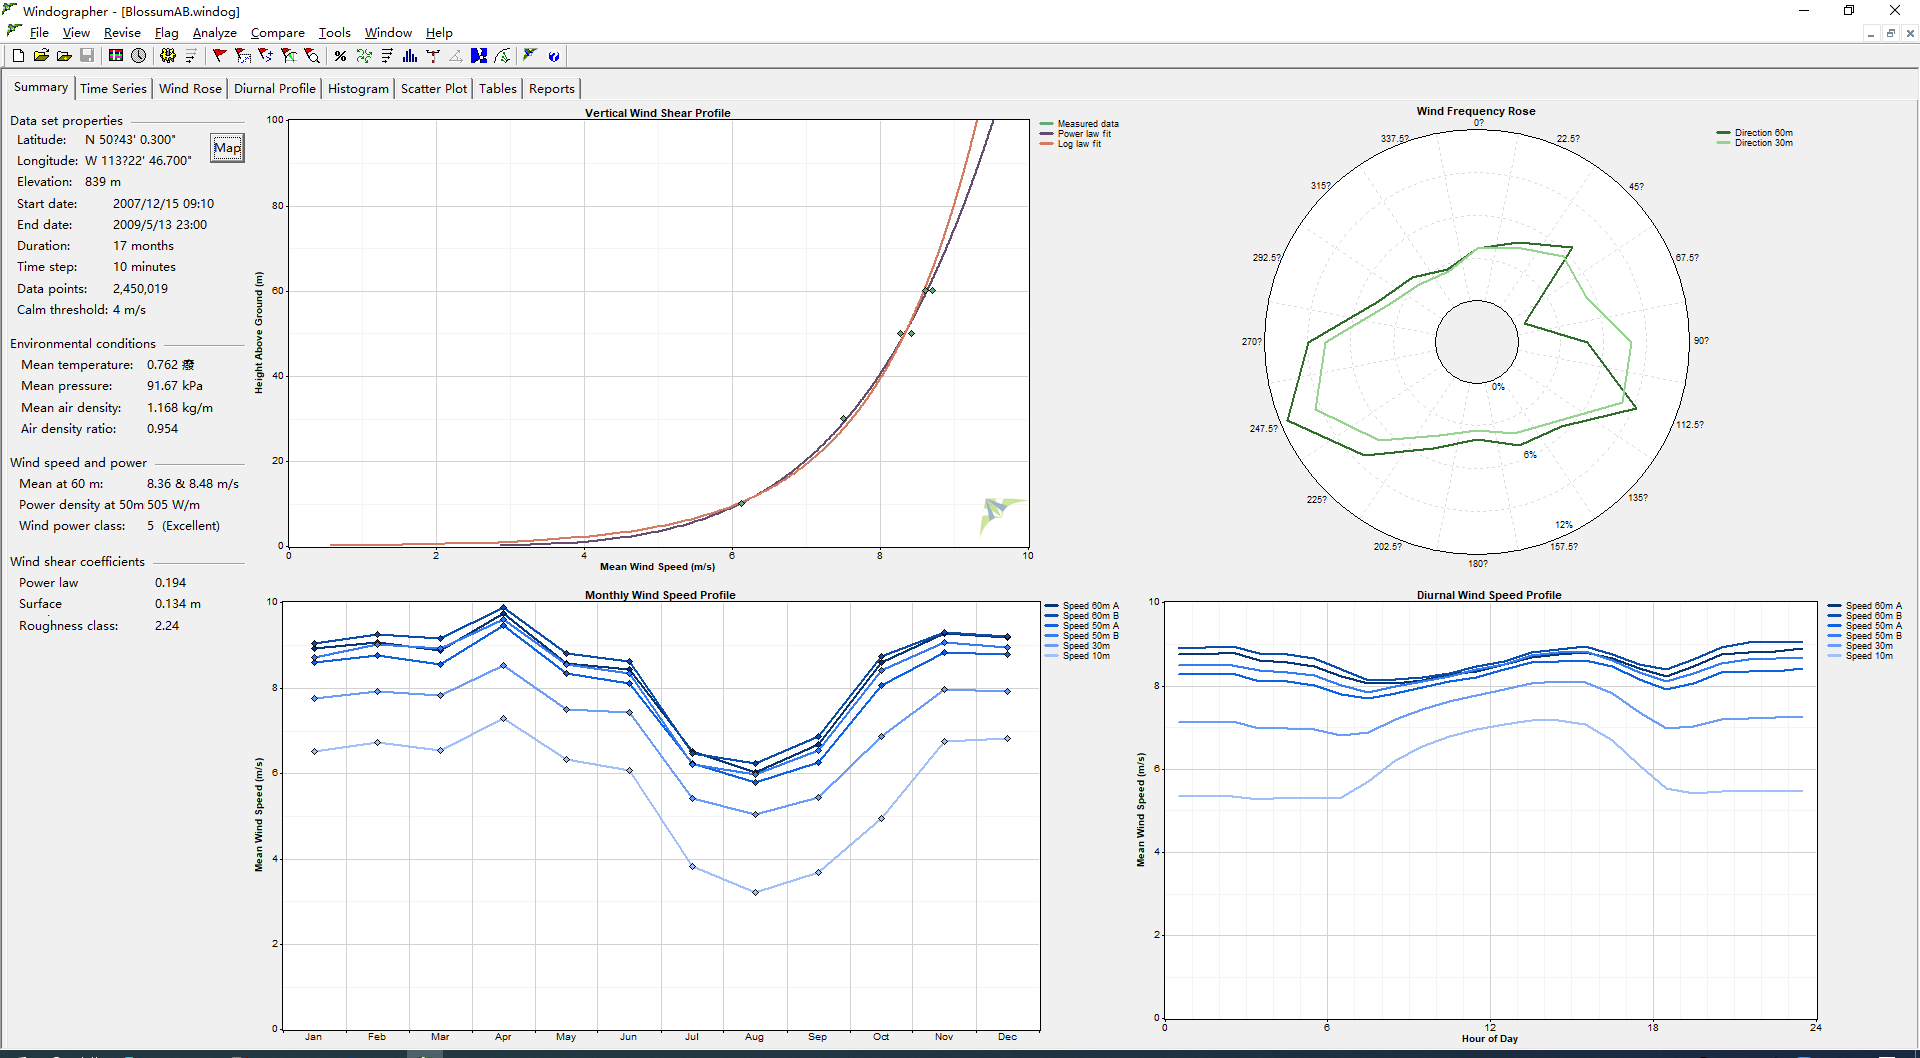Image resolution: width=1920 pixels, height=1058 pixels.
Task: Click the green circular arrows icon
Action: pyautogui.click(x=364, y=56)
